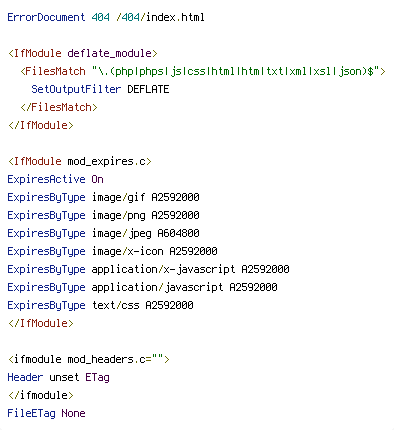
Task: Click the SetOutputFilter directive
Action: (x=76, y=89)
